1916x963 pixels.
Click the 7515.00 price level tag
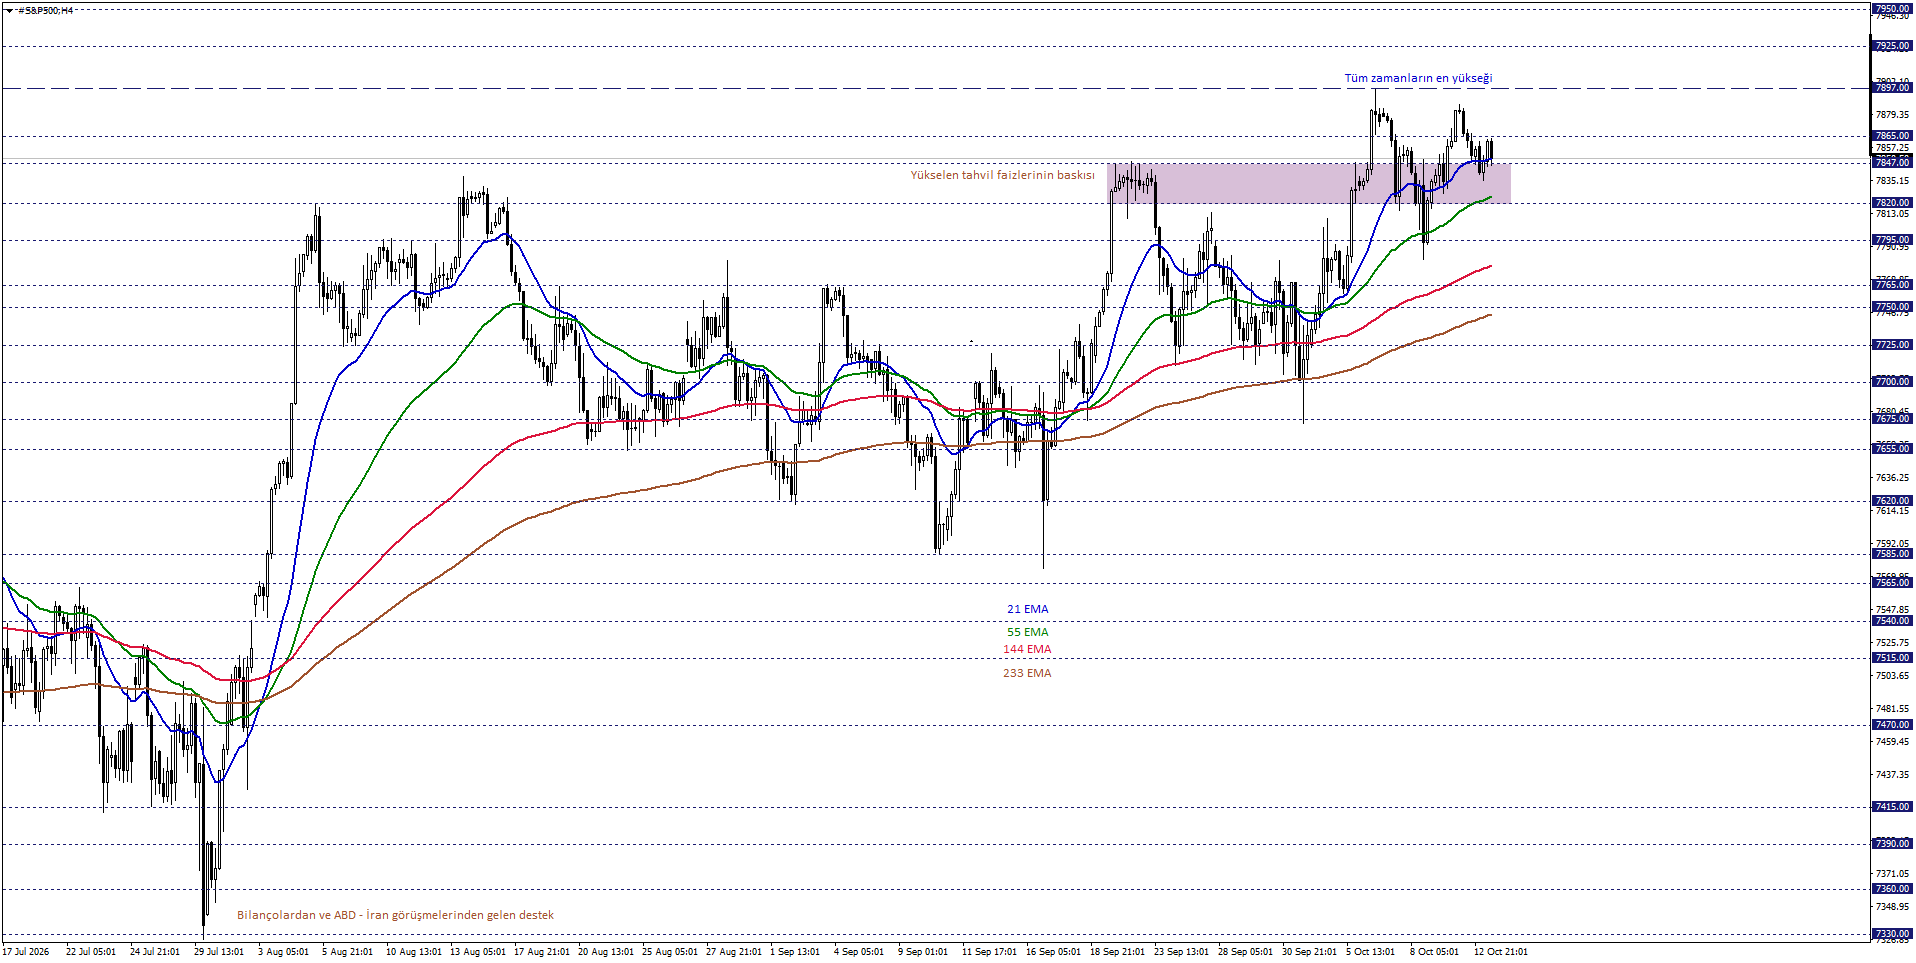tap(1892, 658)
